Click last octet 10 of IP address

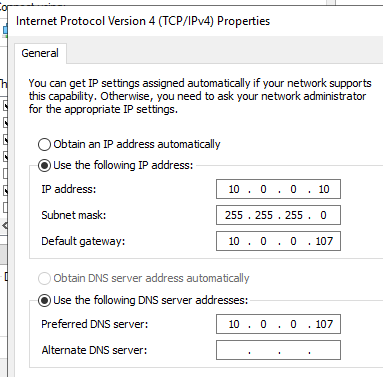click(324, 189)
